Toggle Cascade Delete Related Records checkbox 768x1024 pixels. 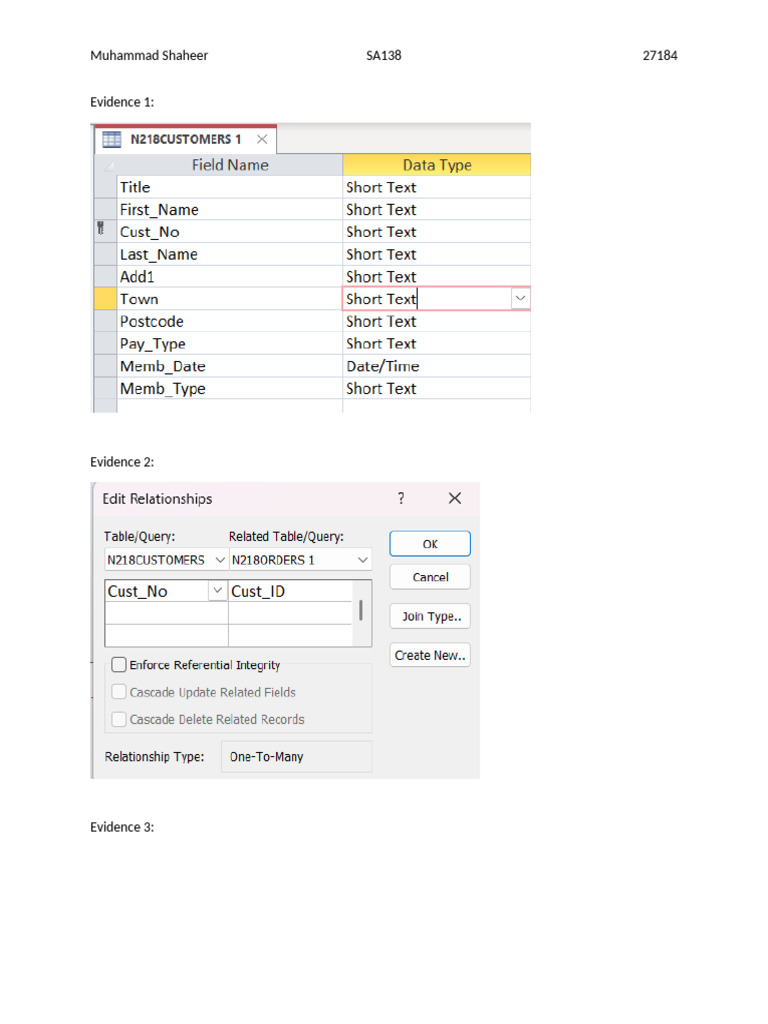click(119, 719)
